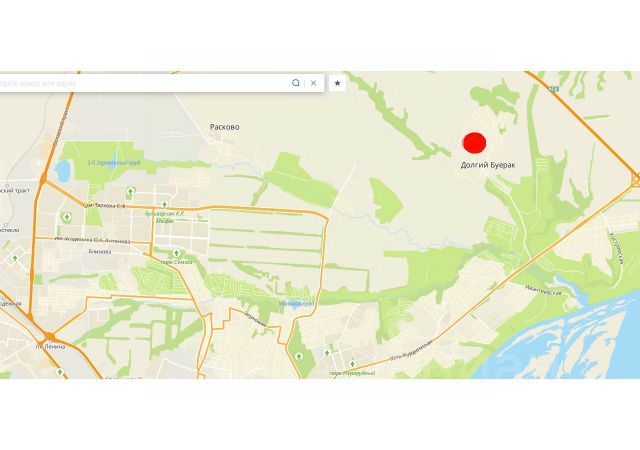This screenshot has width=640, height=450.
Task: Click the пл. Ленина square label
Action: pos(50,347)
